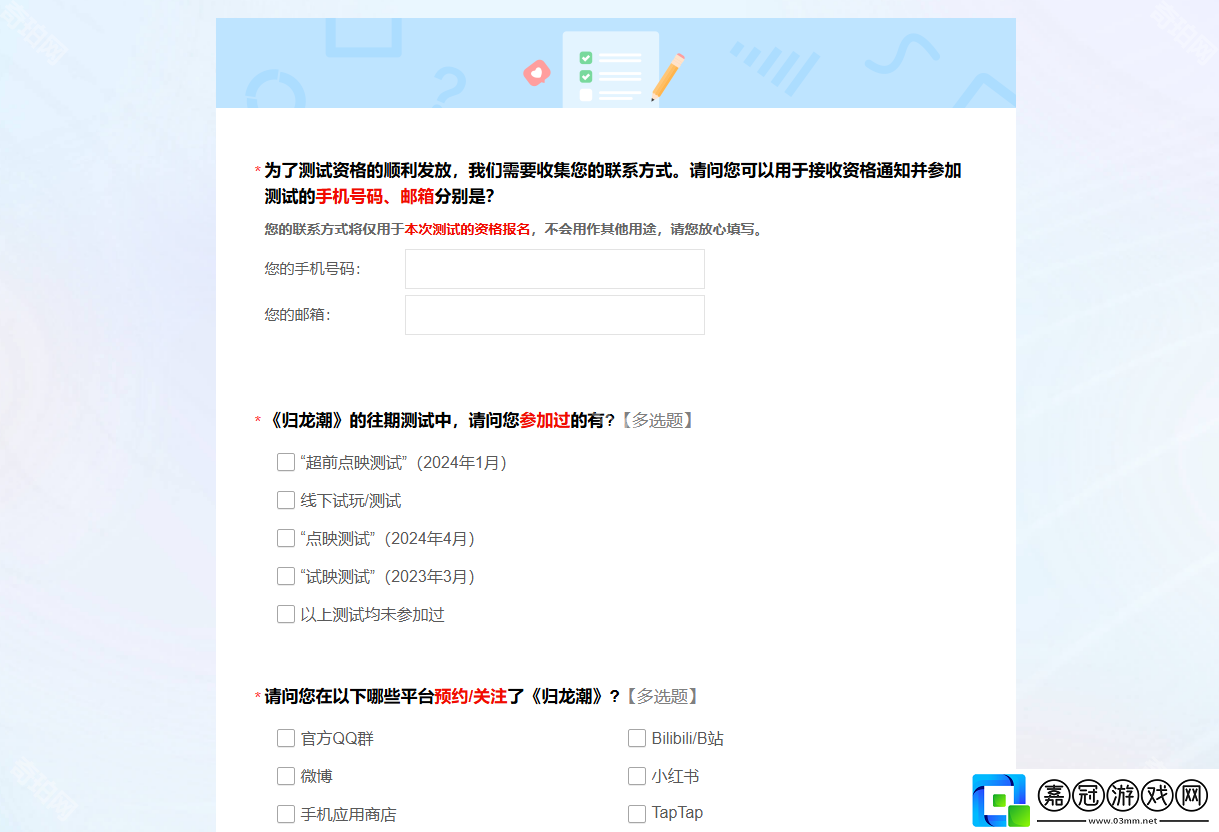Check 以上测试均未参加过 option
Screen dimensions: 1219x832
pyautogui.click(x=286, y=614)
